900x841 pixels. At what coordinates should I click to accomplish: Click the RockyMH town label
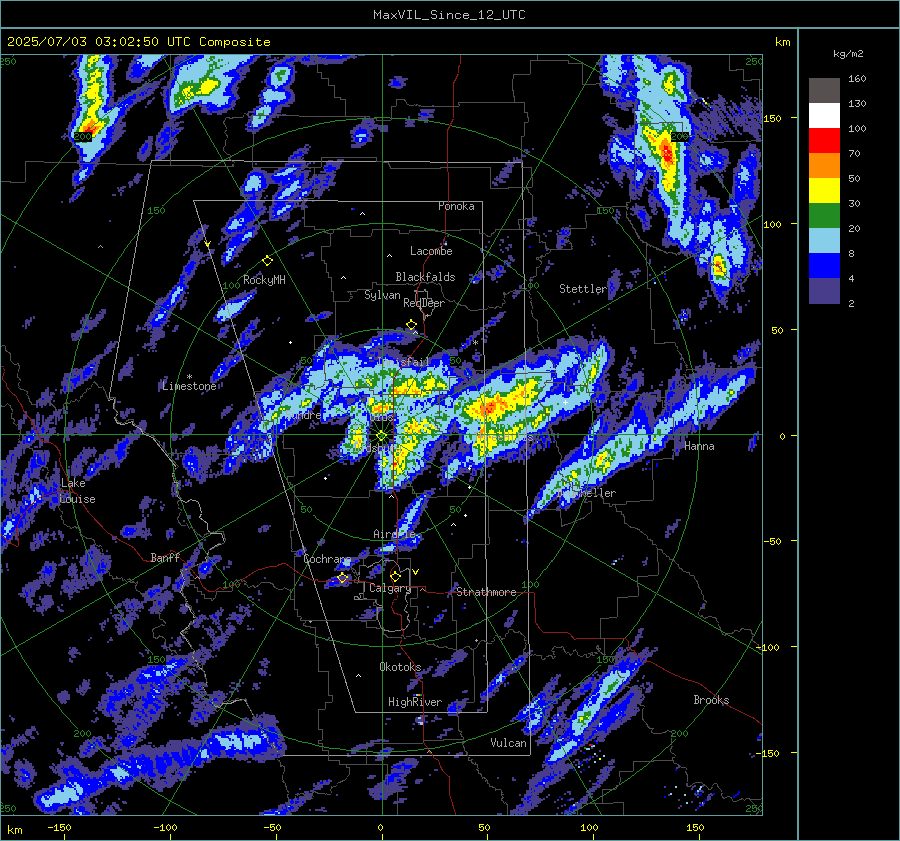(x=264, y=280)
